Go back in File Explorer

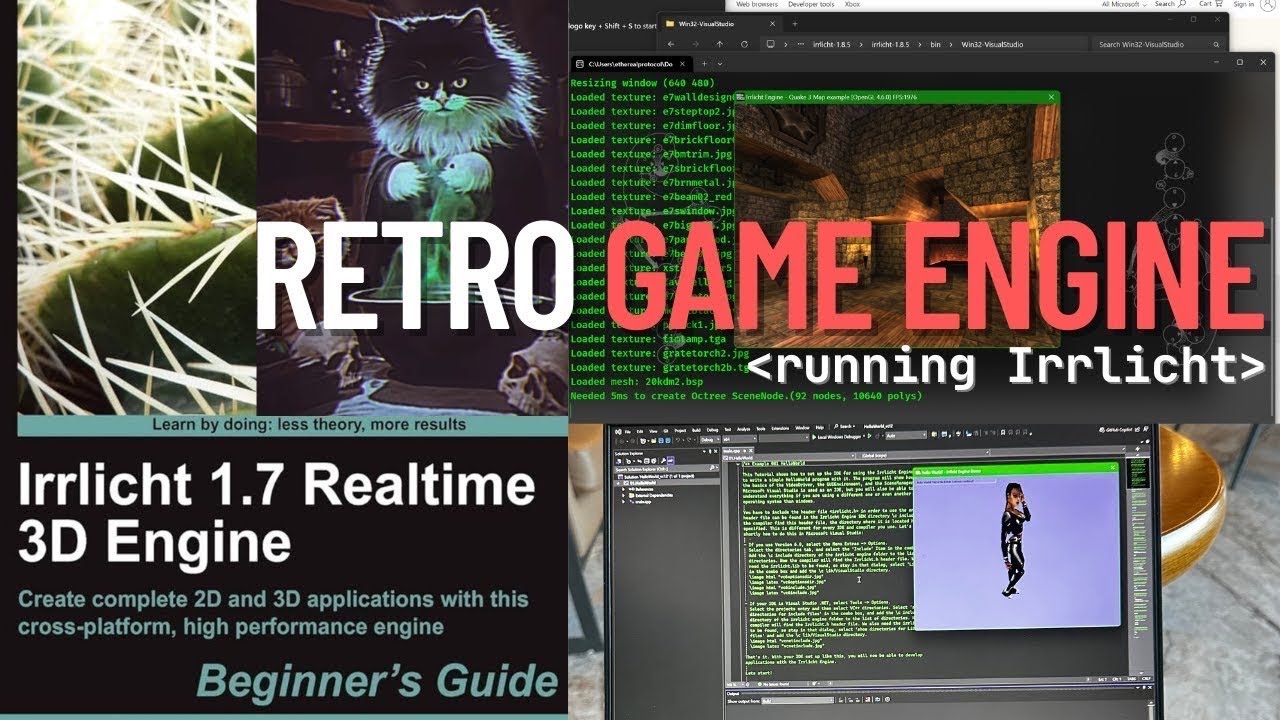click(x=671, y=44)
